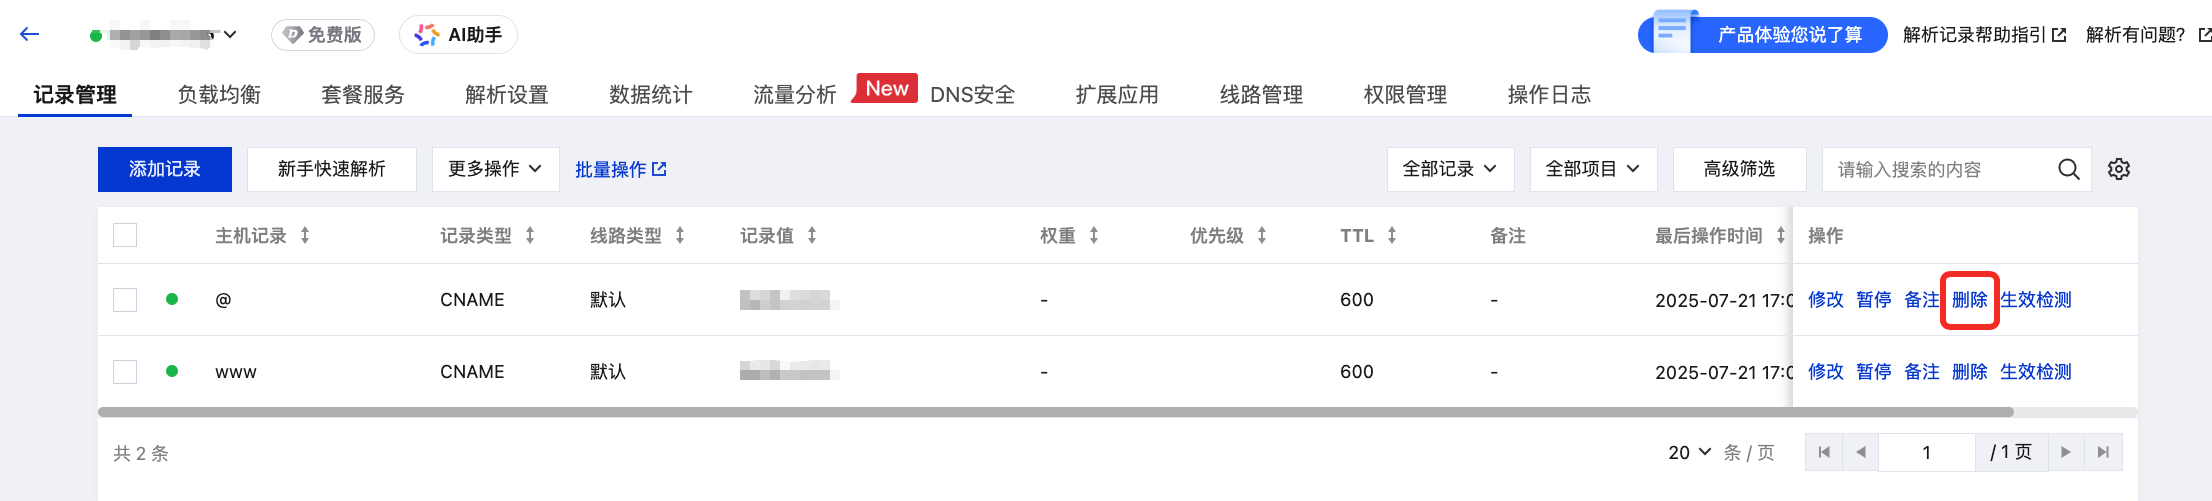Go to the first page arrow
2212x501 pixels.
coord(1824,452)
